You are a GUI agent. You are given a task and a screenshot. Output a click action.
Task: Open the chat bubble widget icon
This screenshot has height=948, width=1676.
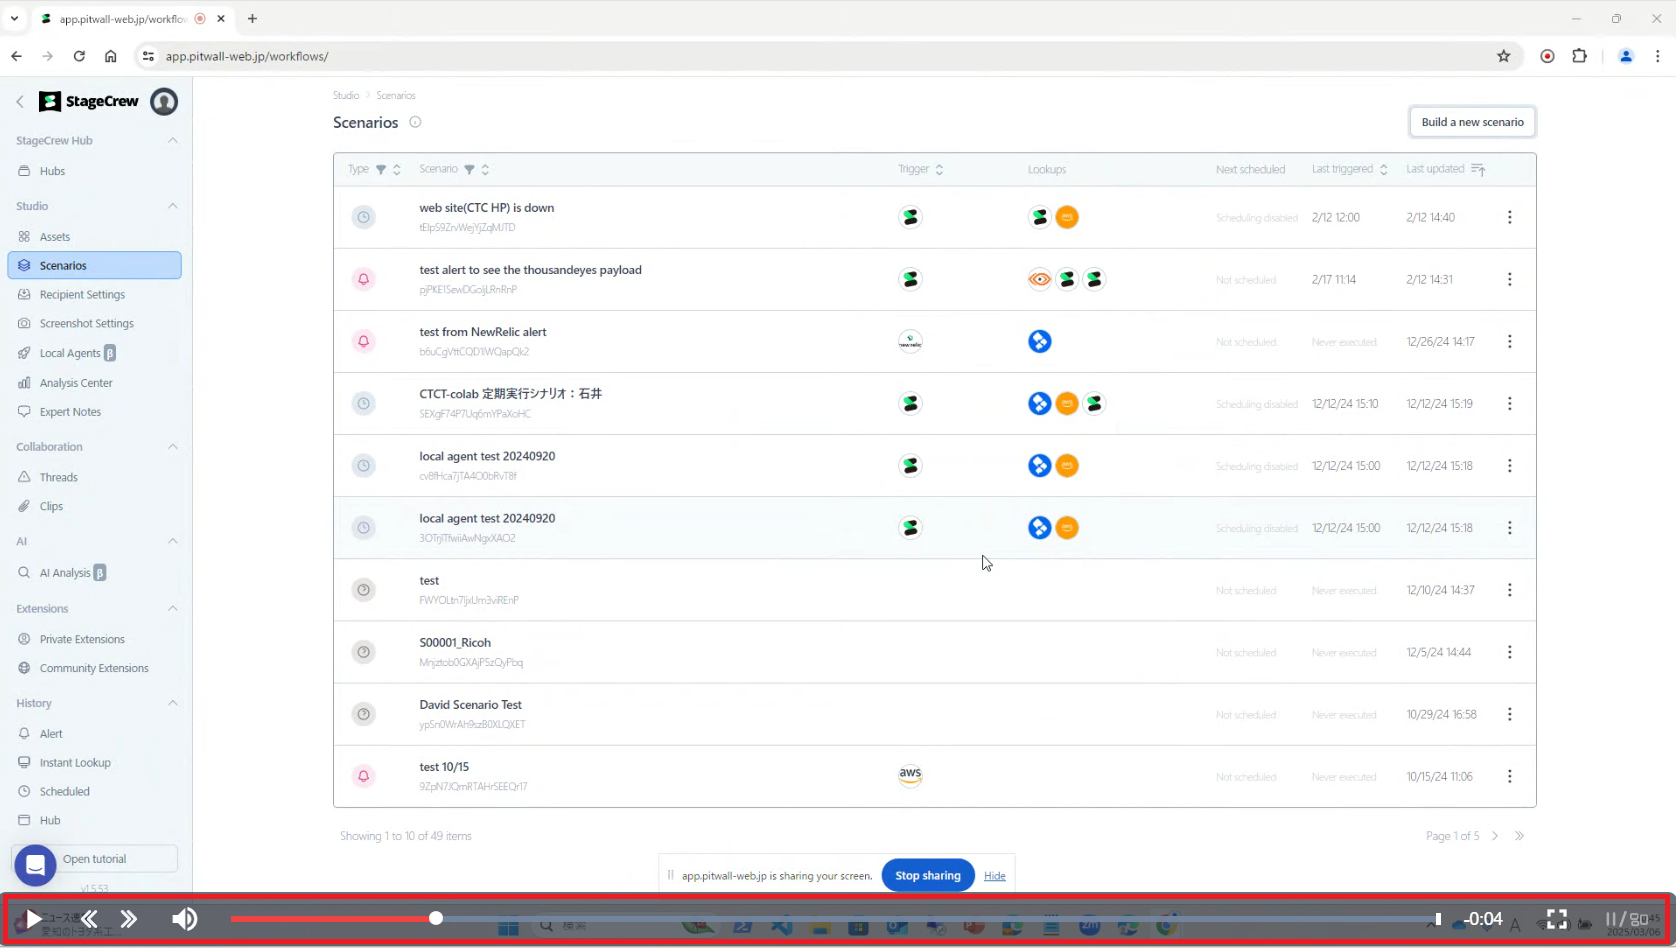35,866
